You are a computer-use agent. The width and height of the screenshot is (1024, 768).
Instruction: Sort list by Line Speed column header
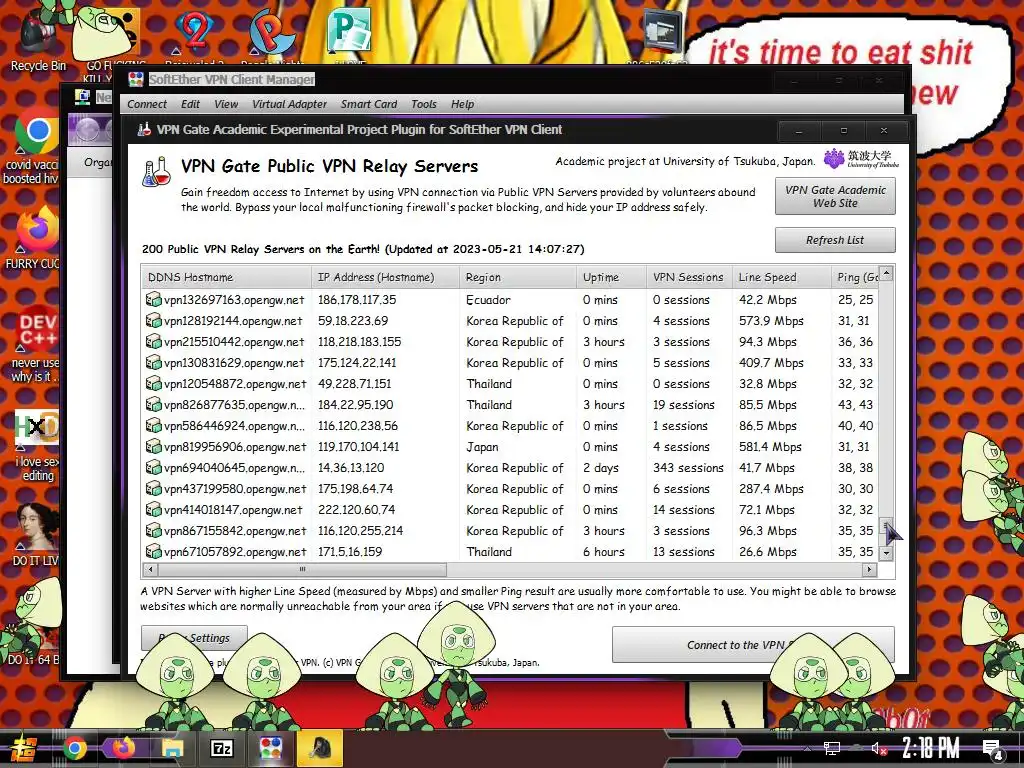pos(782,277)
